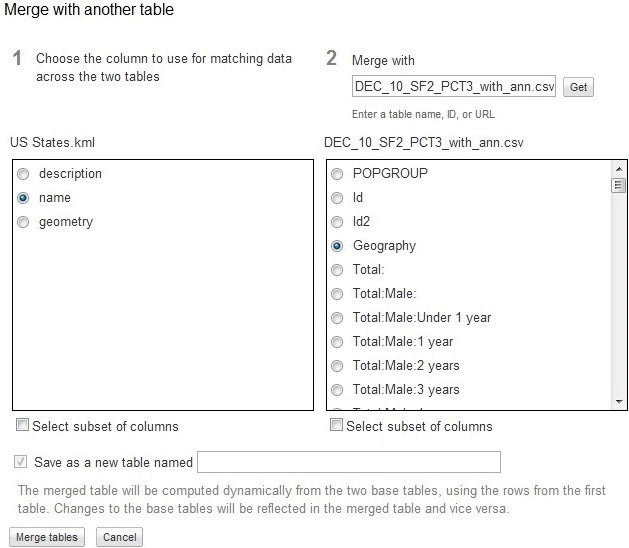Image resolution: width=629 pixels, height=548 pixels.
Task: Select the Id2 column option
Action: 337,222
